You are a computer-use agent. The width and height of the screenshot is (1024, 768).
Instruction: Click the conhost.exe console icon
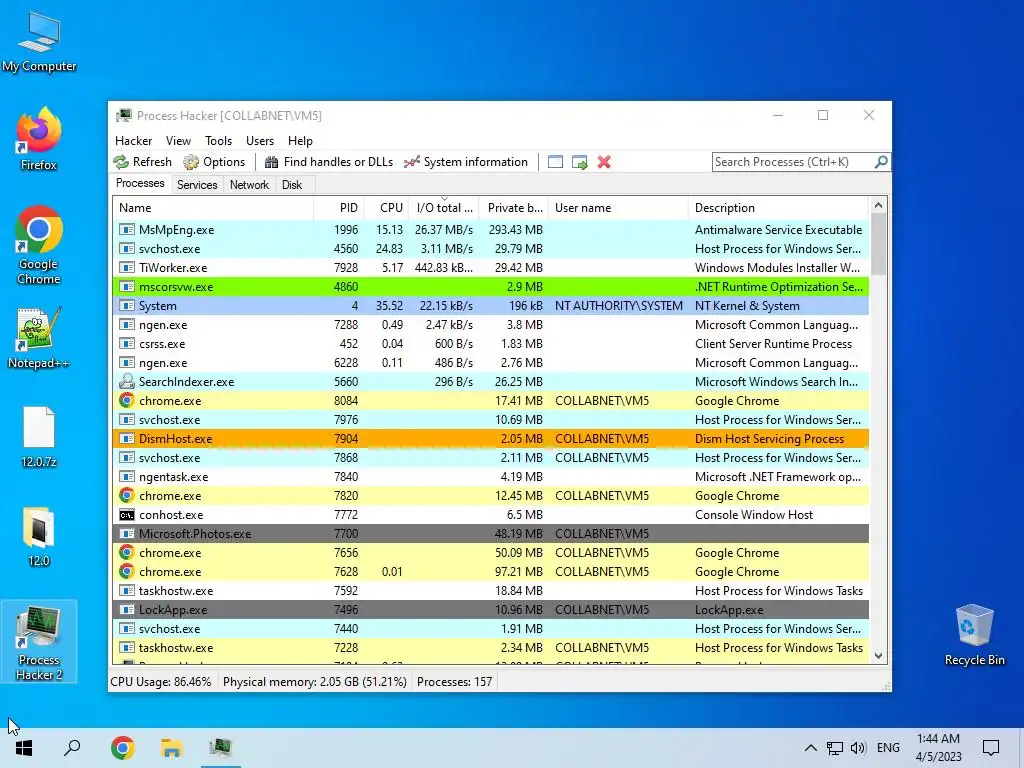tap(127, 515)
